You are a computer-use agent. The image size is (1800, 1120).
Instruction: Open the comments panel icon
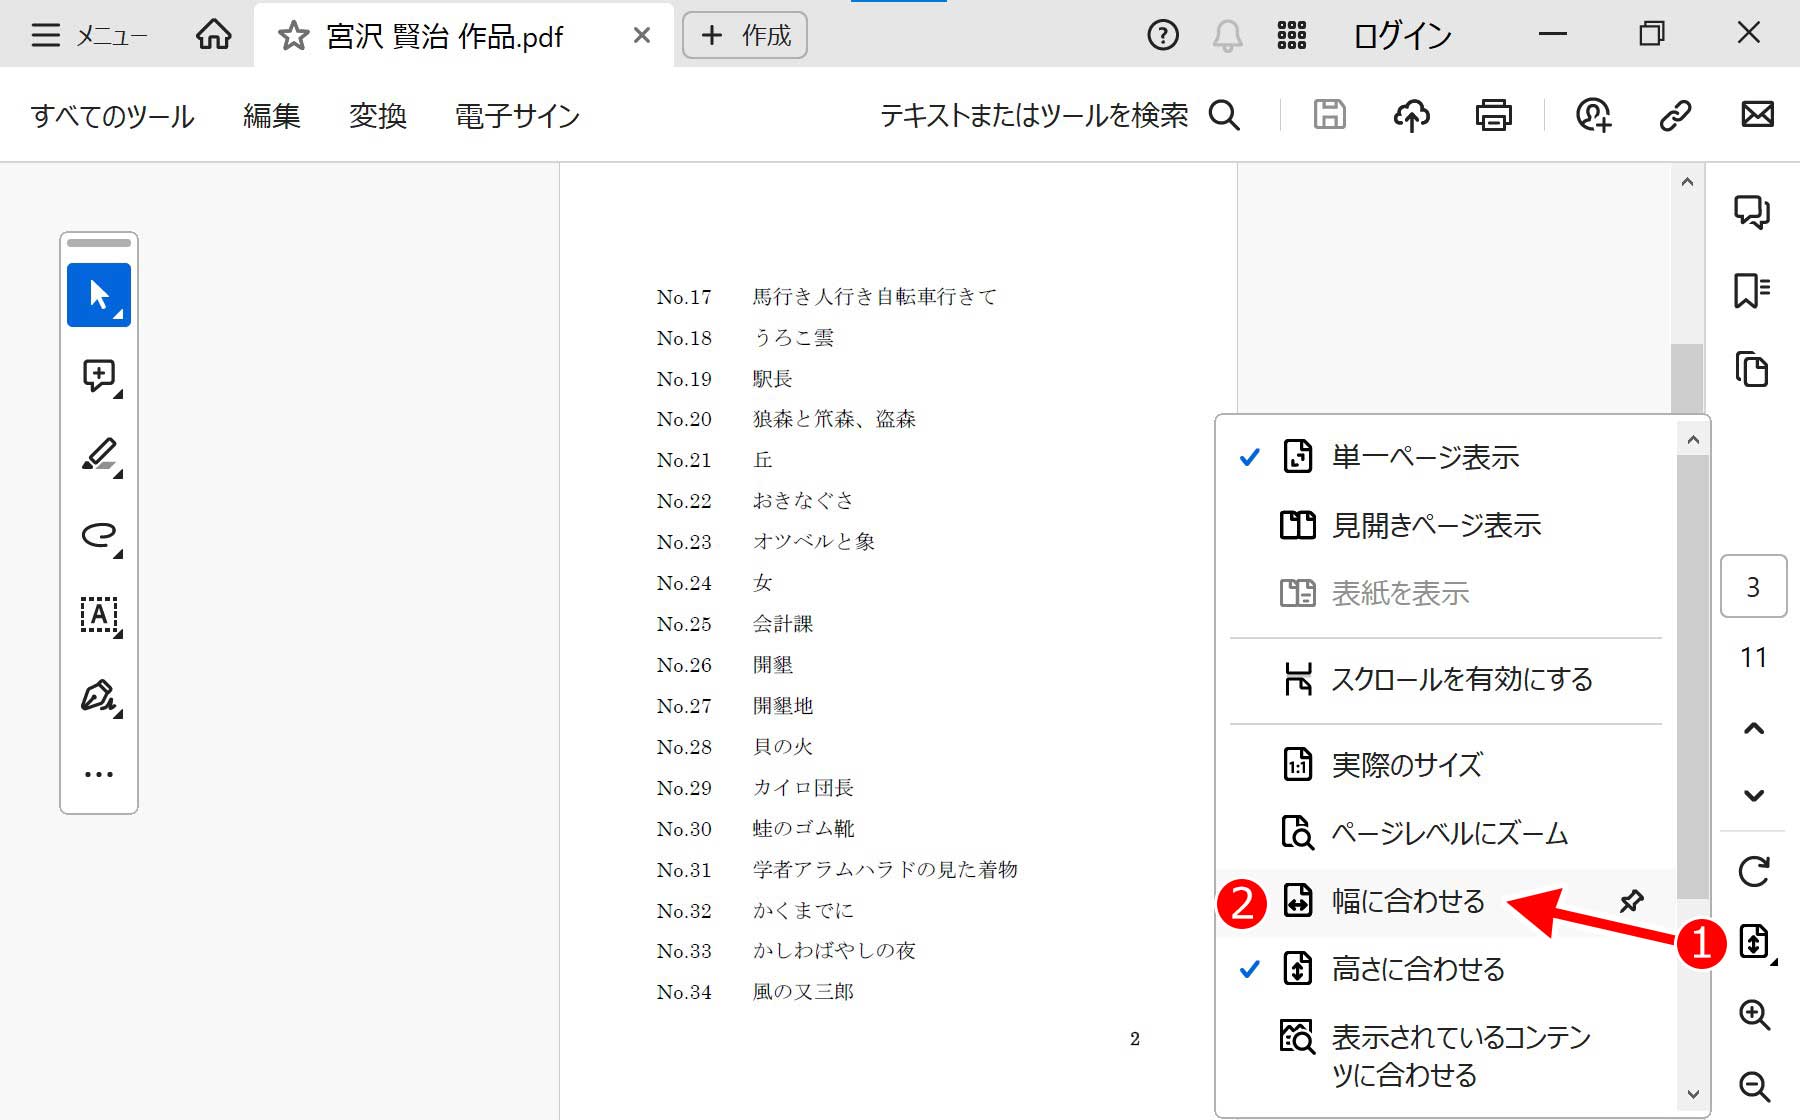(1752, 212)
